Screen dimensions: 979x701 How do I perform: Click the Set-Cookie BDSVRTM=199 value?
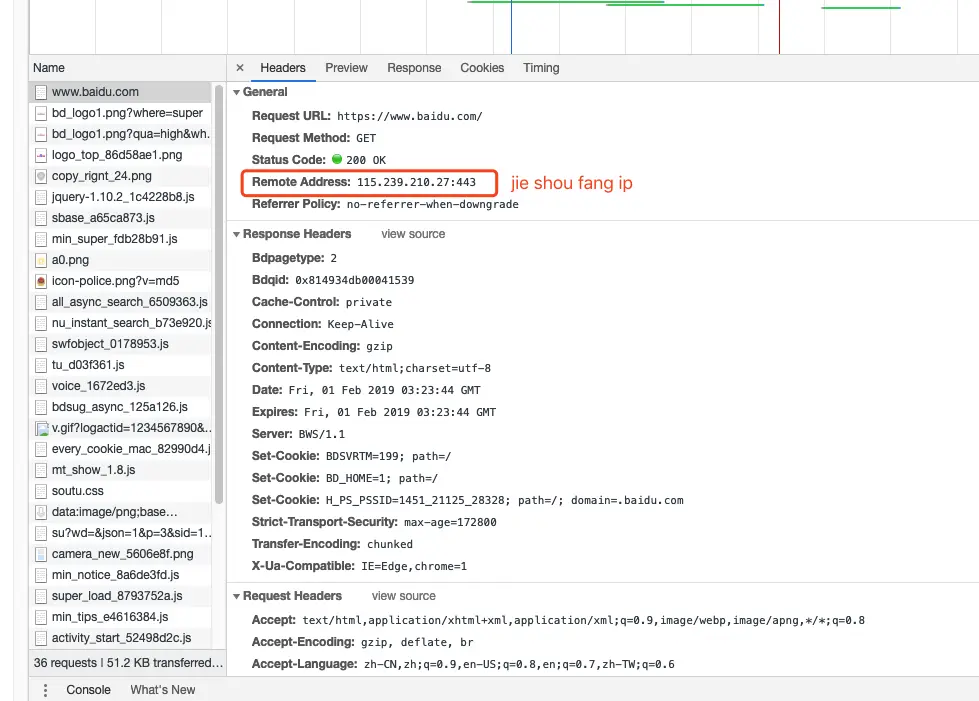click(x=388, y=456)
